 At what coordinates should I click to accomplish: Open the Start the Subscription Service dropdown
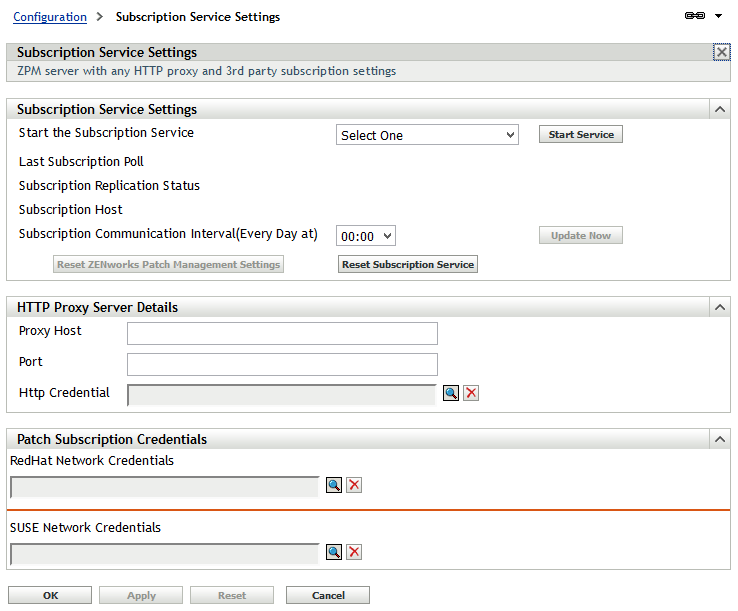pyautogui.click(x=427, y=135)
